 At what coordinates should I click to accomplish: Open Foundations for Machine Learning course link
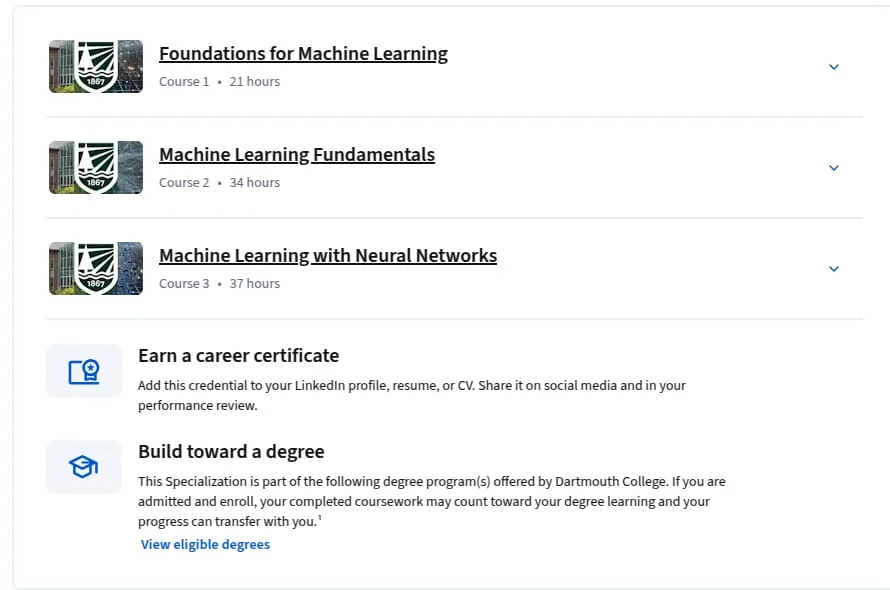pyautogui.click(x=303, y=53)
